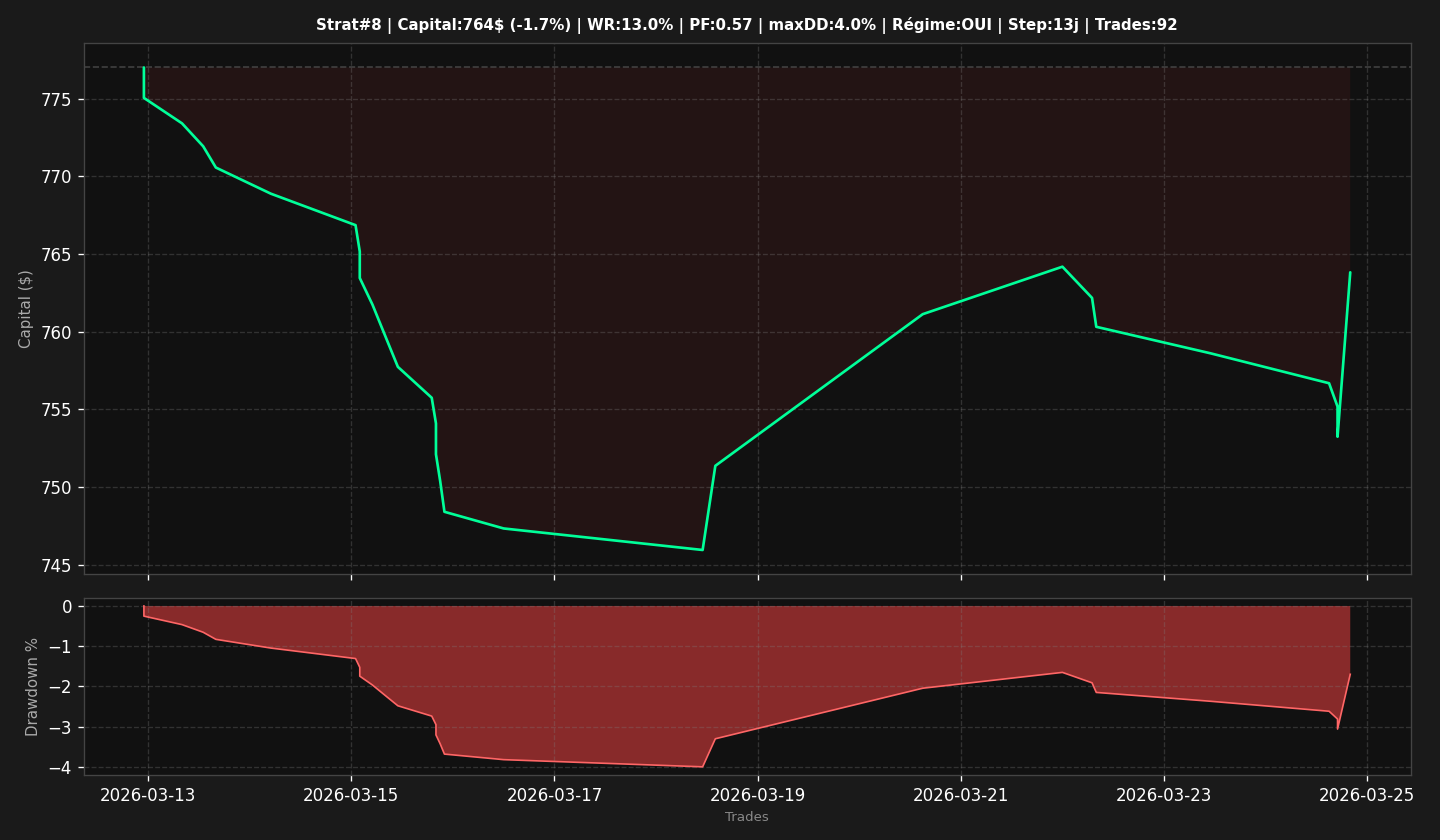Click the 2026-03-23 date label

tap(1164, 795)
